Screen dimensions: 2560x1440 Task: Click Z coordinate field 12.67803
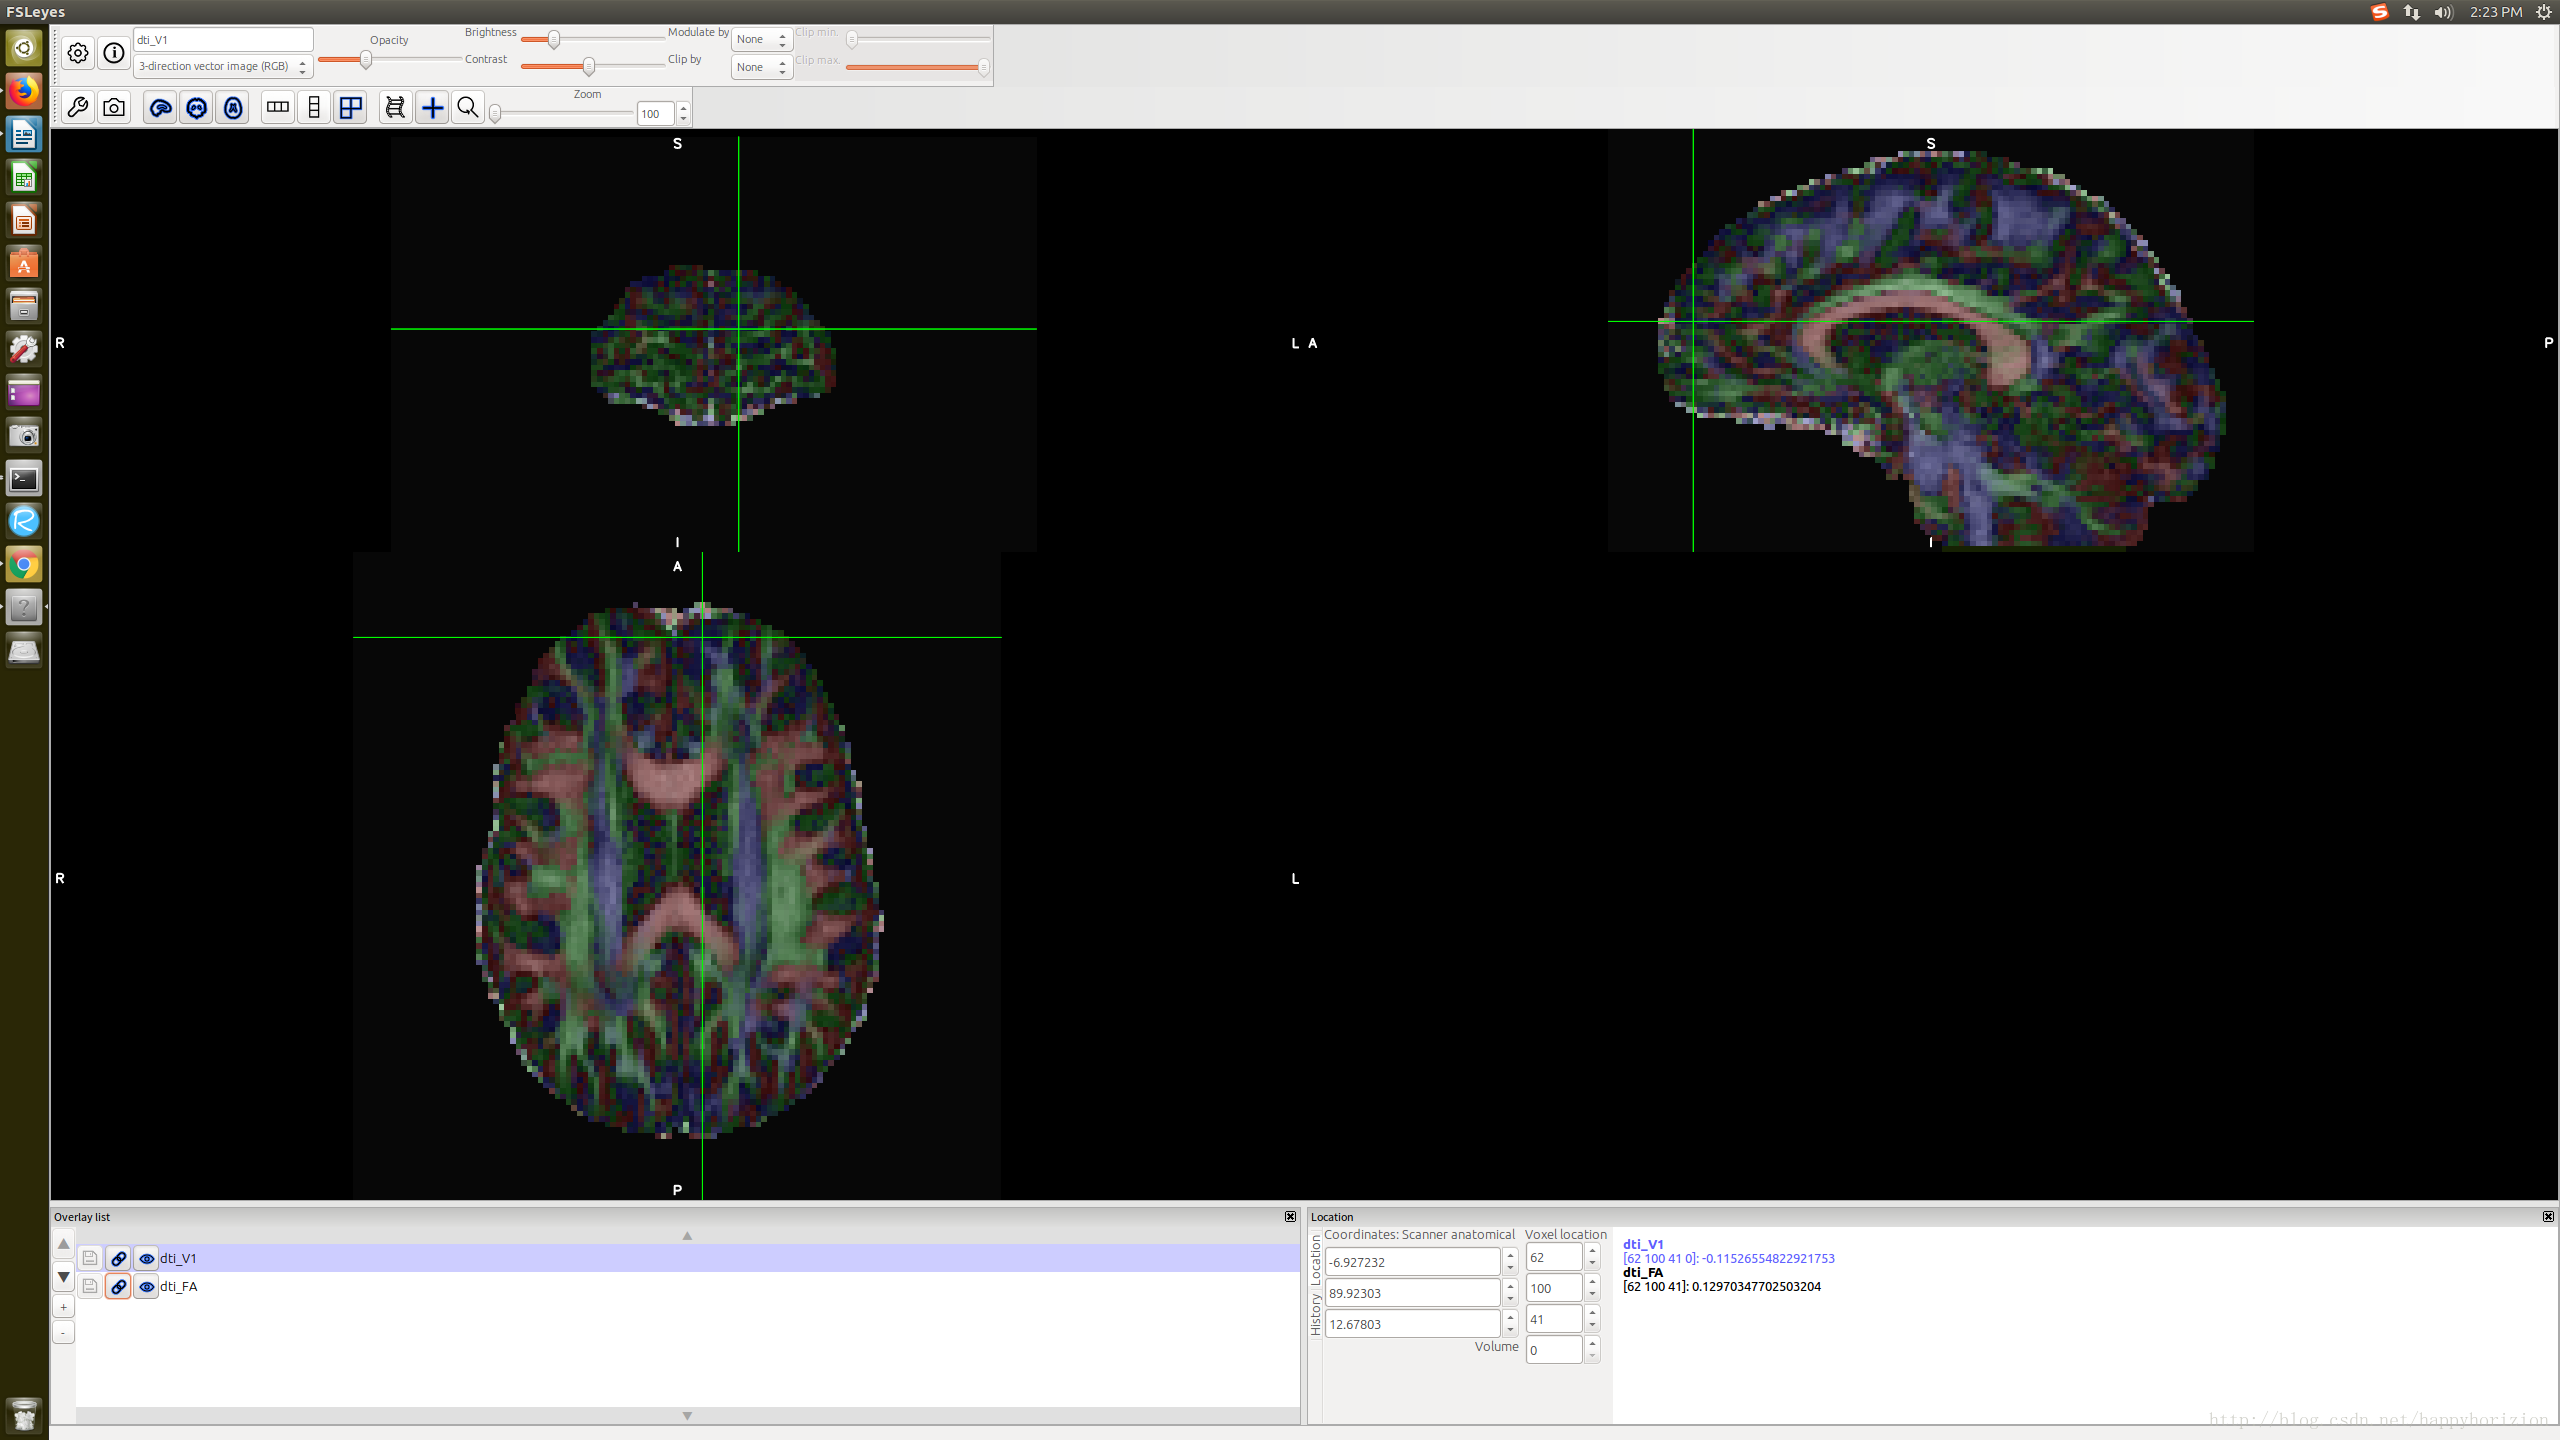click(1412, 1324)
